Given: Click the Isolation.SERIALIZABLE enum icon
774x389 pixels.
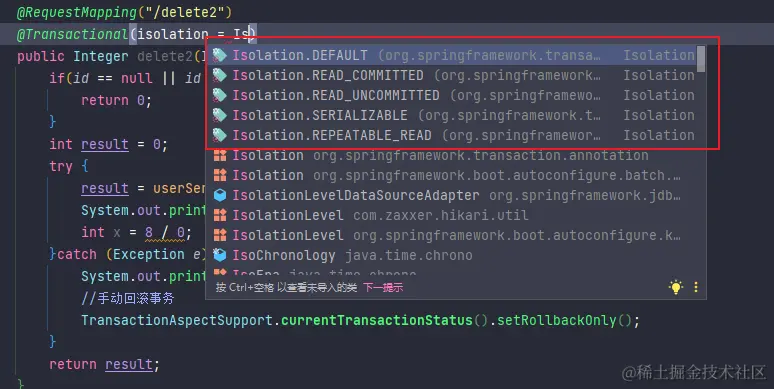Looking at the screenshot, I should pos(220,115).
